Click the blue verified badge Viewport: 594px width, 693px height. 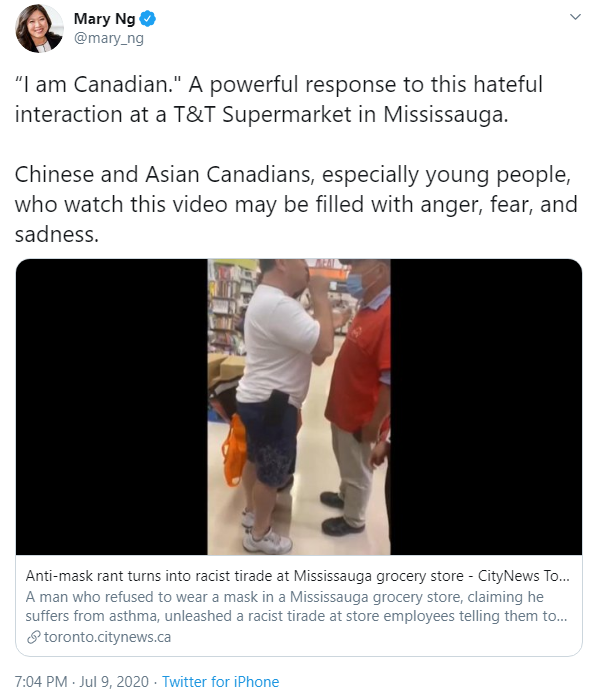[x=148, y=19]
